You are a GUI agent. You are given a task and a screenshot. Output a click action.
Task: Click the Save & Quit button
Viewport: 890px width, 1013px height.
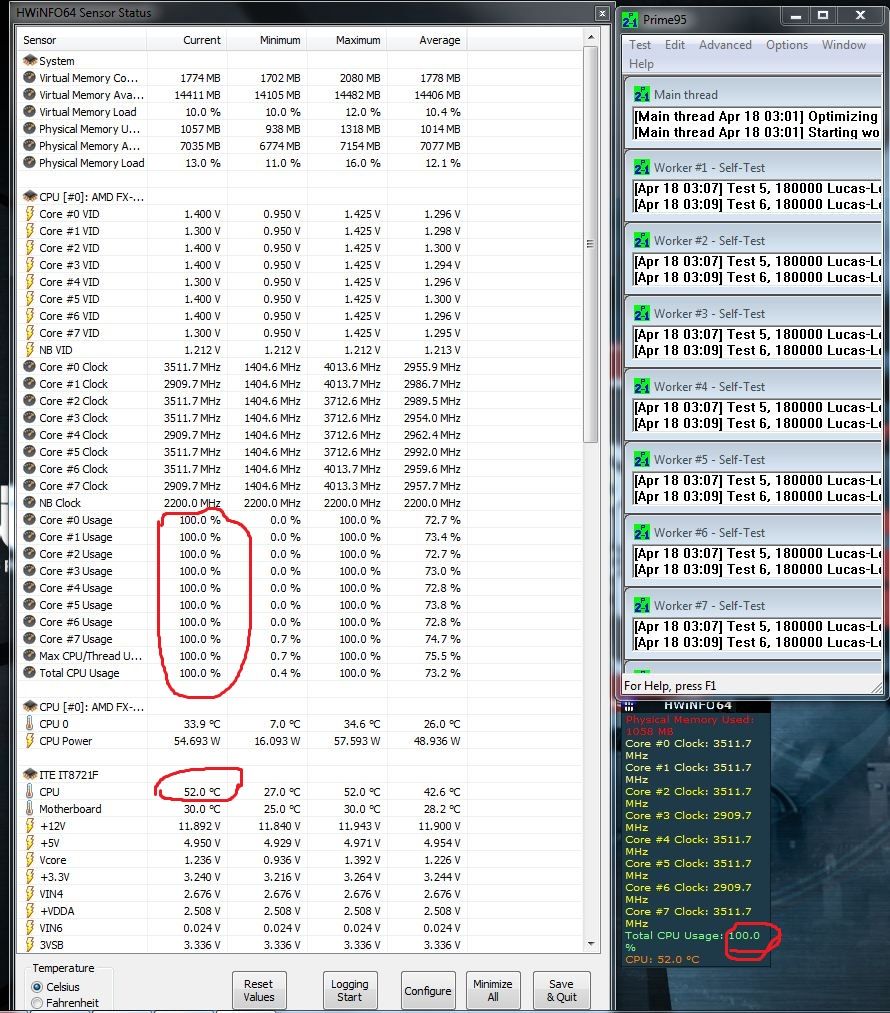pos(561,990)
